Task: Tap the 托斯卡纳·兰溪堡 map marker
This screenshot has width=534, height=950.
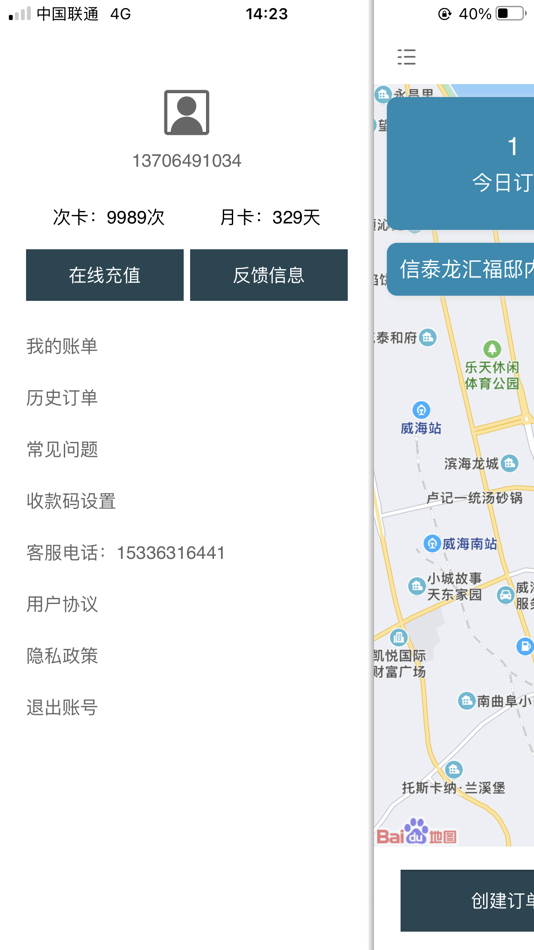Action: coord(453,770)
